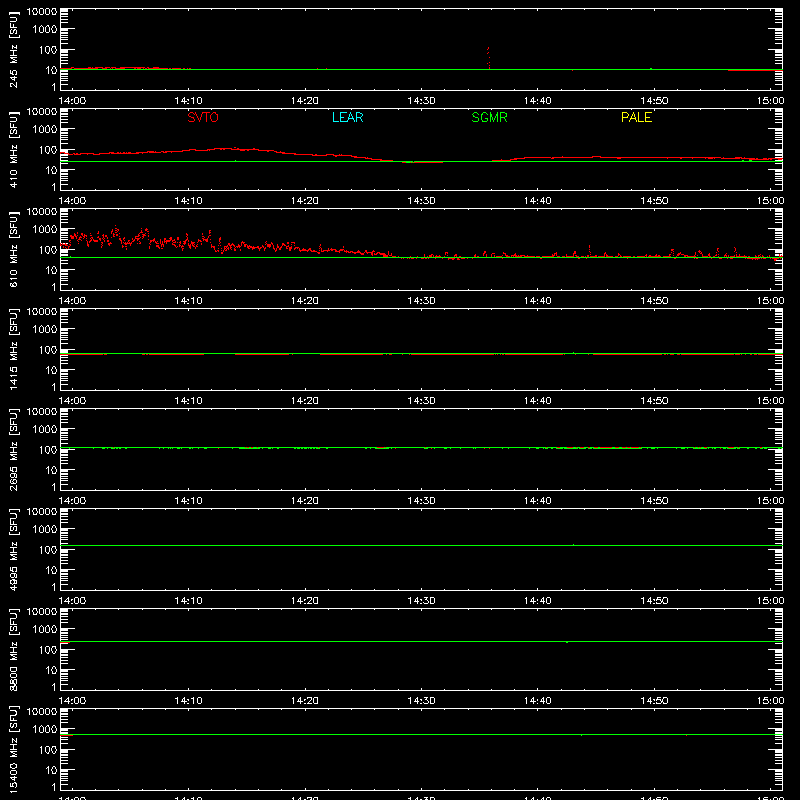Click the 1000 y-axis value on 610 MHz plot

45,230
